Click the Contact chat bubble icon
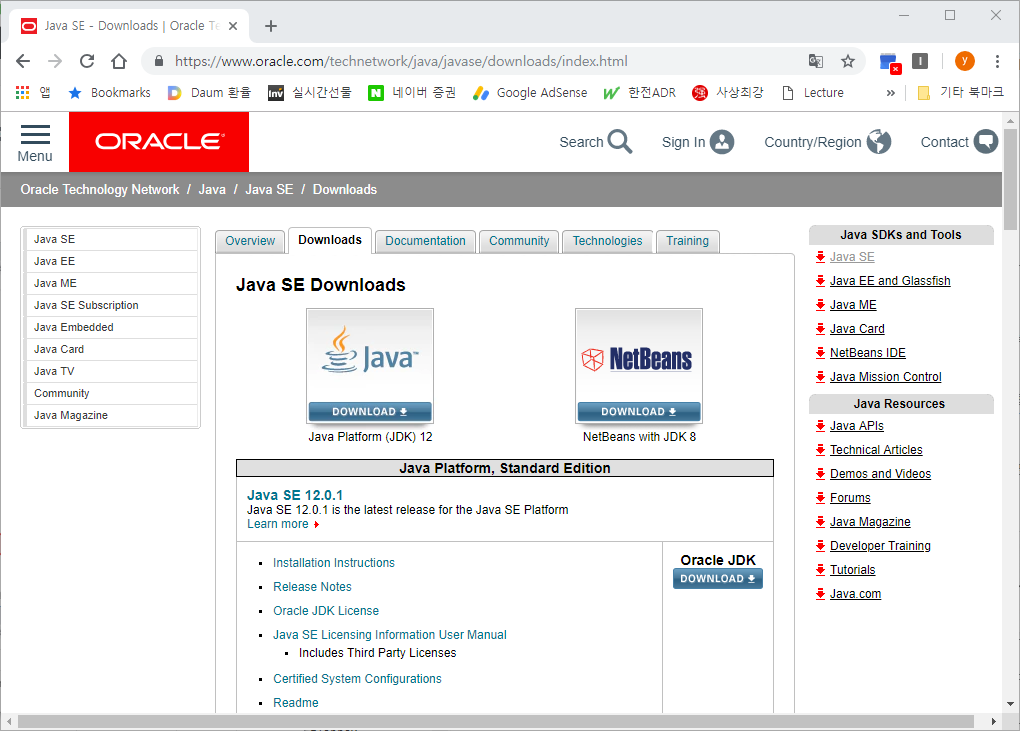 tap(986, 142)
